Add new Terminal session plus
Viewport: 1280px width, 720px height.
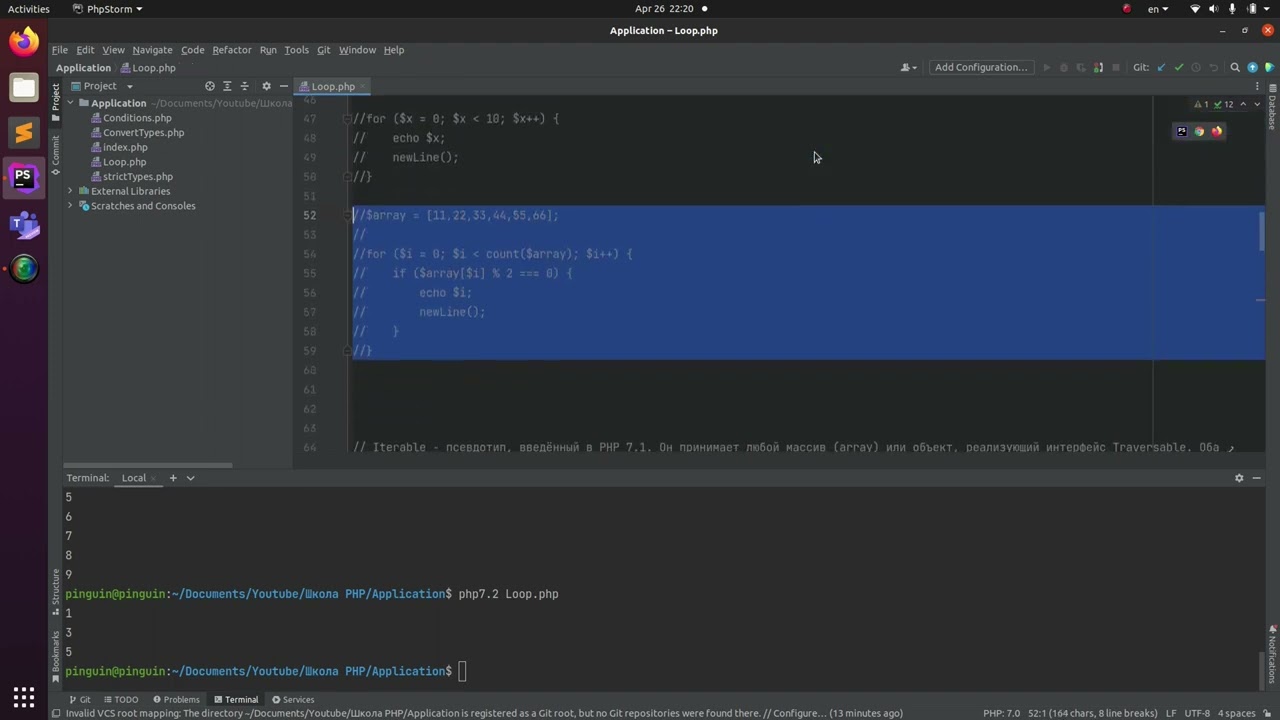coord(173,478)
